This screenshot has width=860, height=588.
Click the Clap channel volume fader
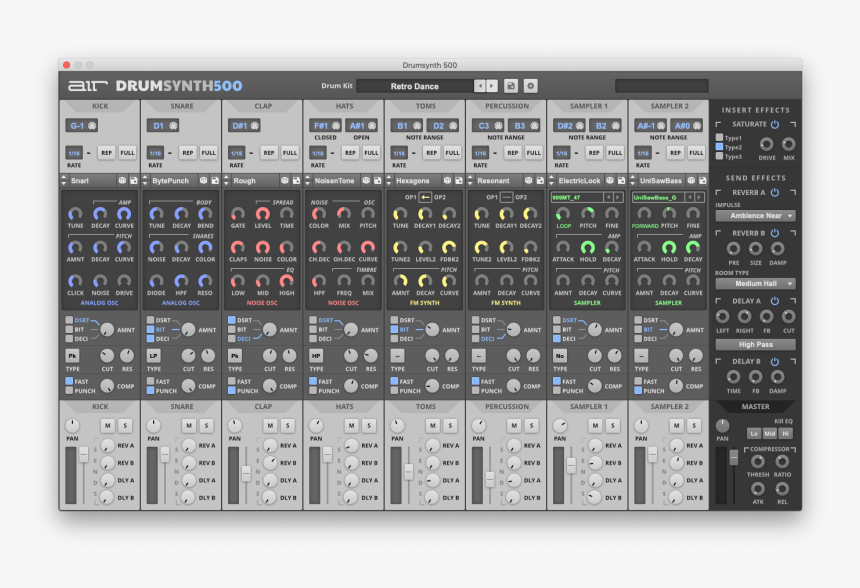pyautogui.click(x=246, y=473)
